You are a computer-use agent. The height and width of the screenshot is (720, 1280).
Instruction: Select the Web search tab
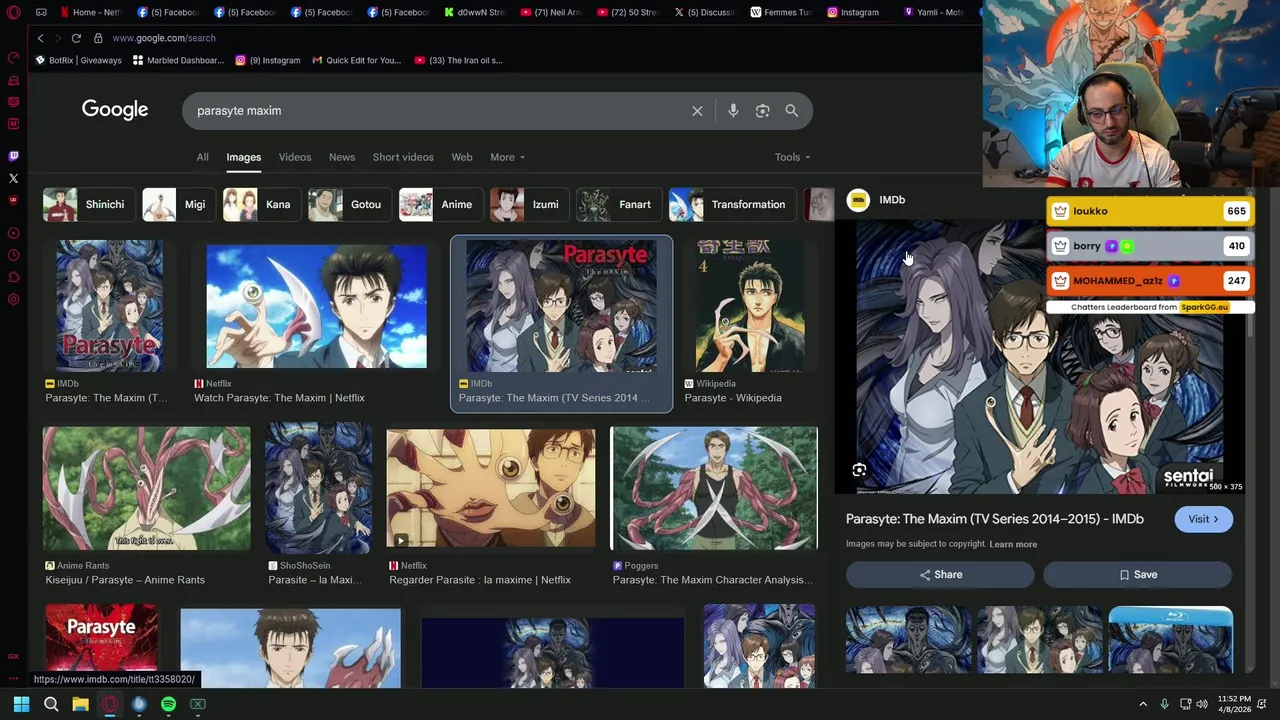tap(462, 157)
